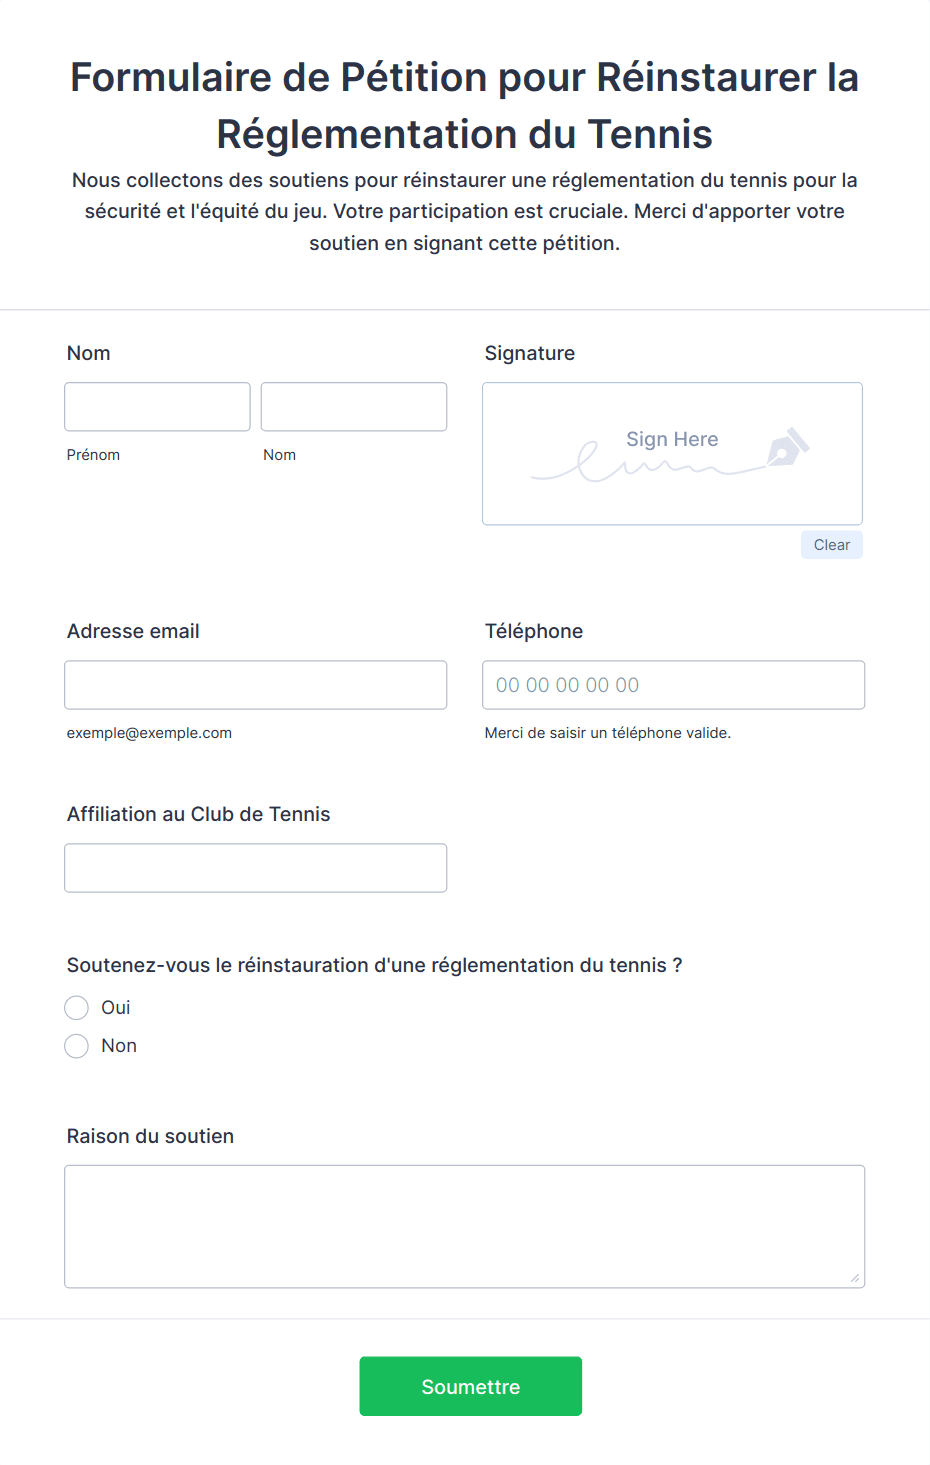Click the Adresse email label
Viewport: 930px width, 1465px height.
133,631
